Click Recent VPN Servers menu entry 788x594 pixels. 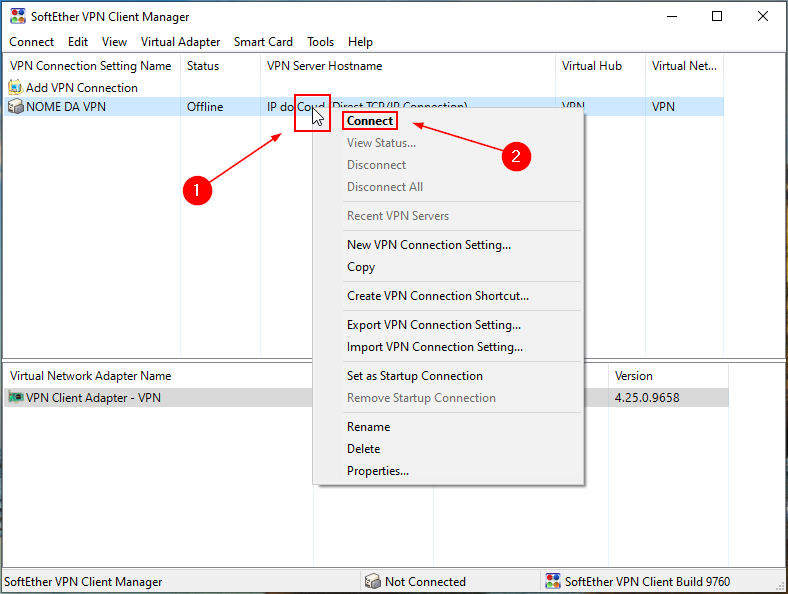(398, 216)
